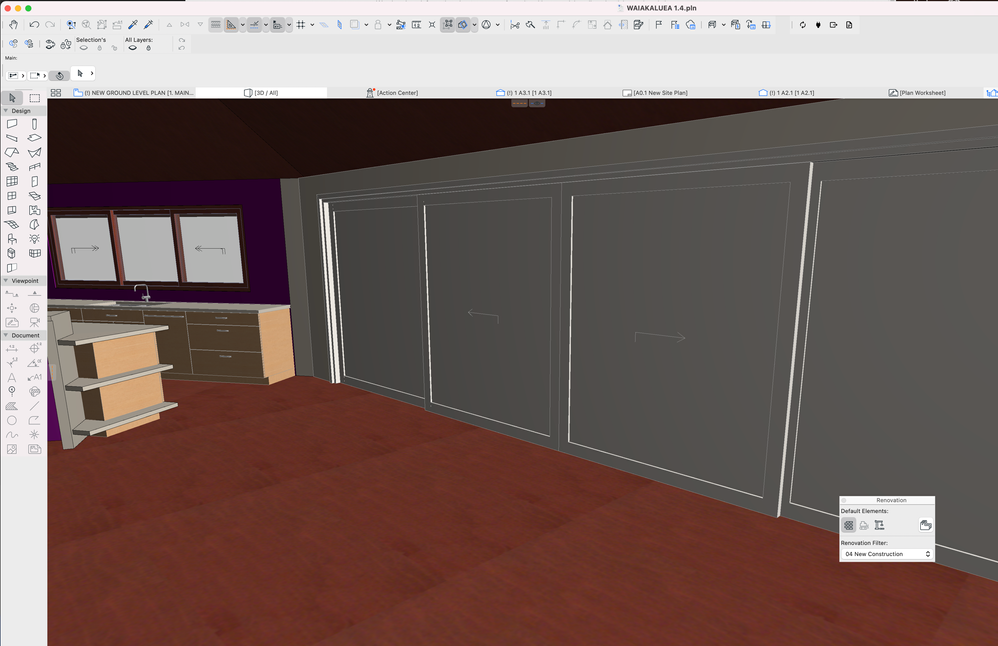
Task: Toggle grid snap on or off
Action: pos(300,25)
